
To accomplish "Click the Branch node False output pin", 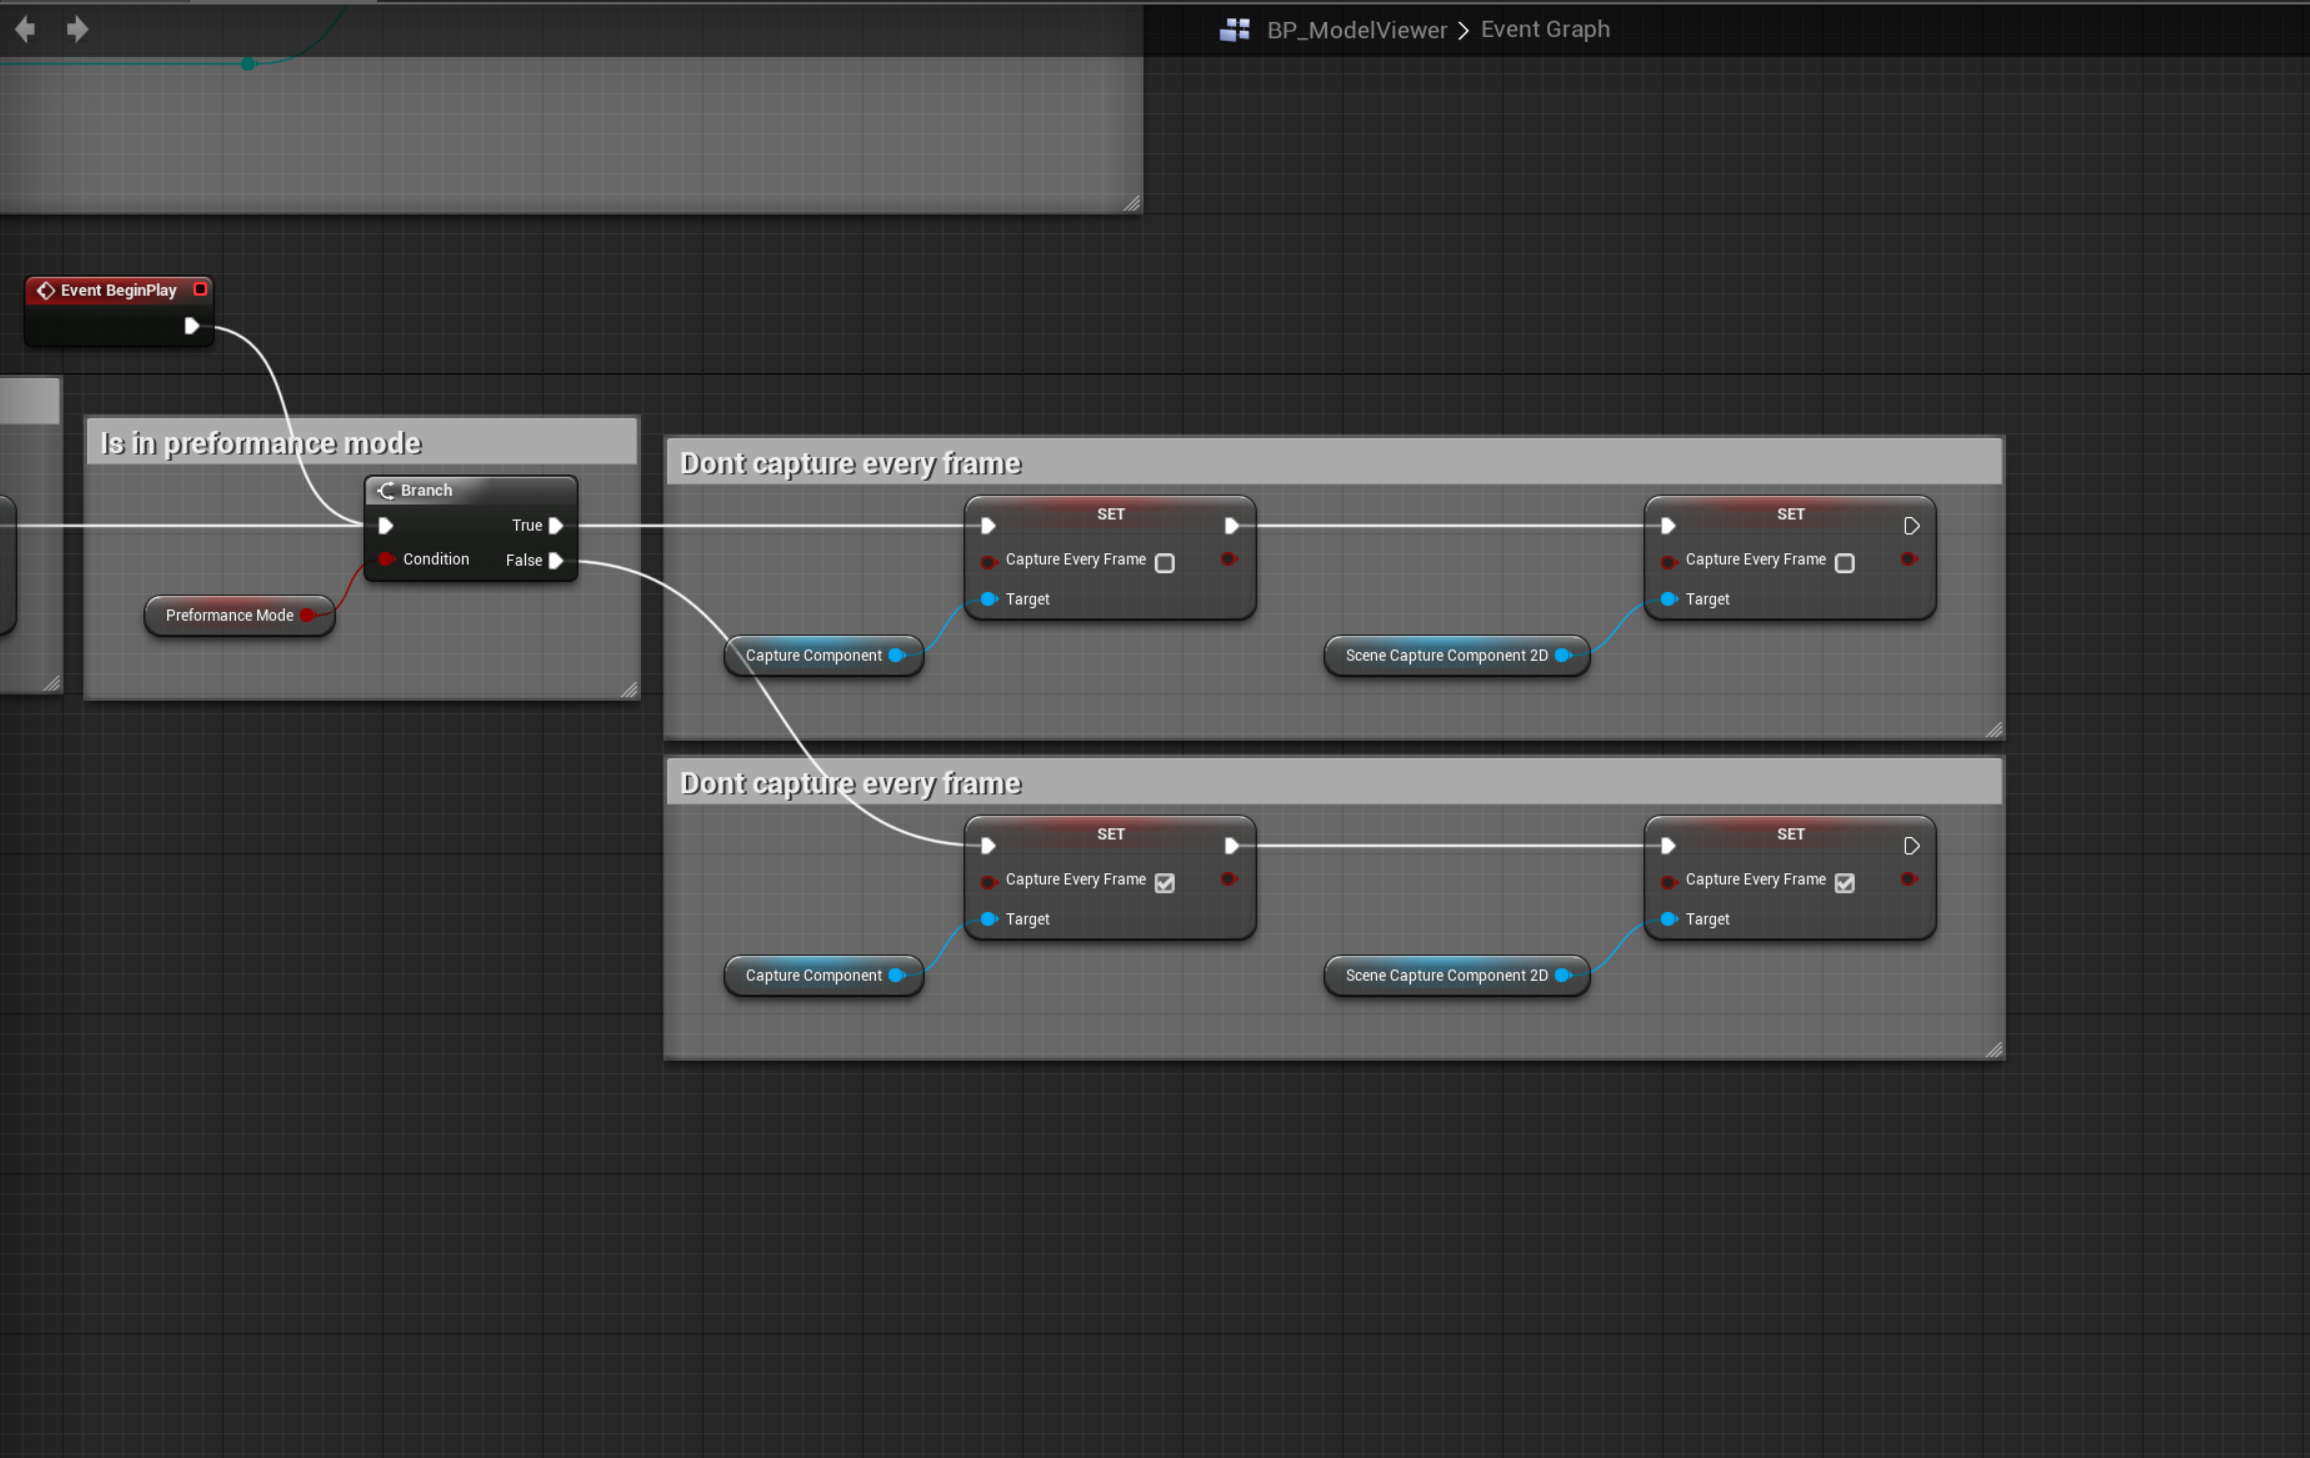I will pyautogui.click(x=556, y=561).
